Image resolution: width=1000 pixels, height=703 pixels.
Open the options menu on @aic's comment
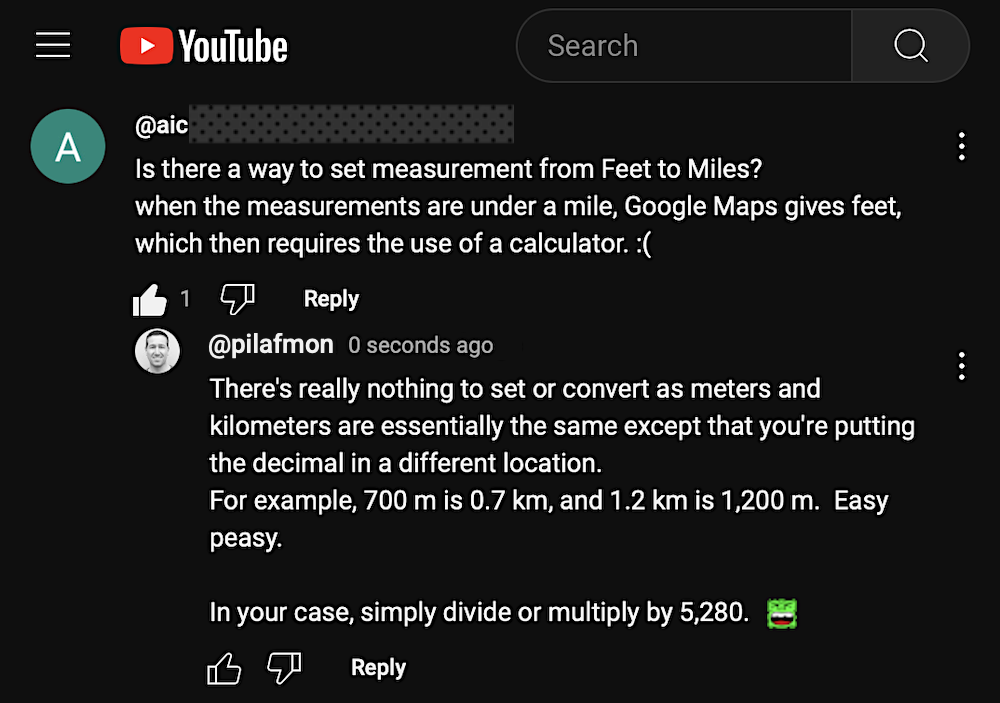[x=961, y=146]
